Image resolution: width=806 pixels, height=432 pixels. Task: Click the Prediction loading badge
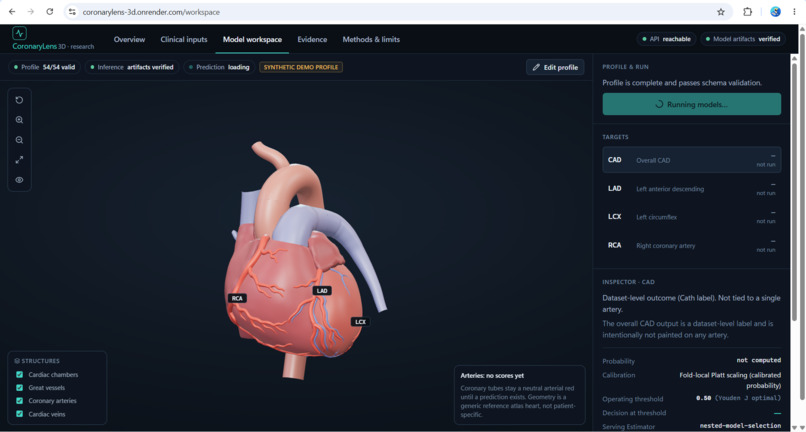click(219, 67)
